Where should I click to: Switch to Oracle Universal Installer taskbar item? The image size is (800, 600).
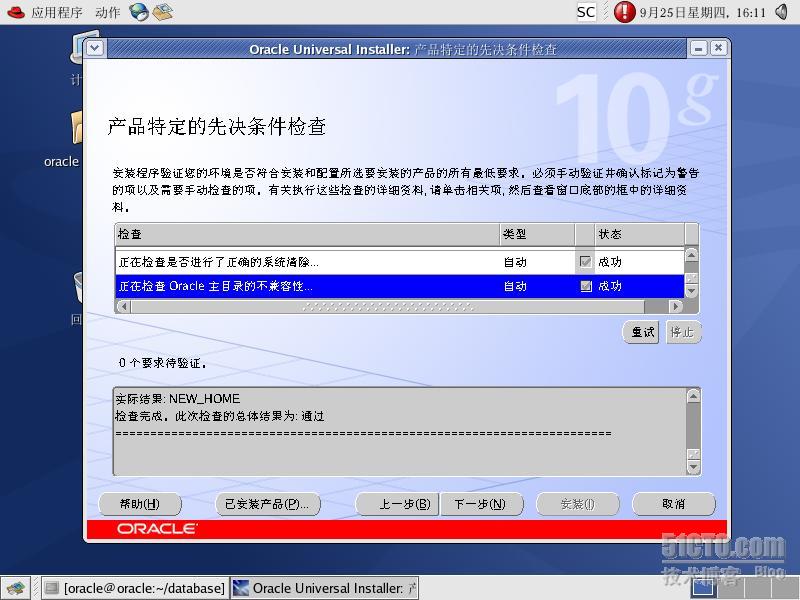(x=324, y=588)
